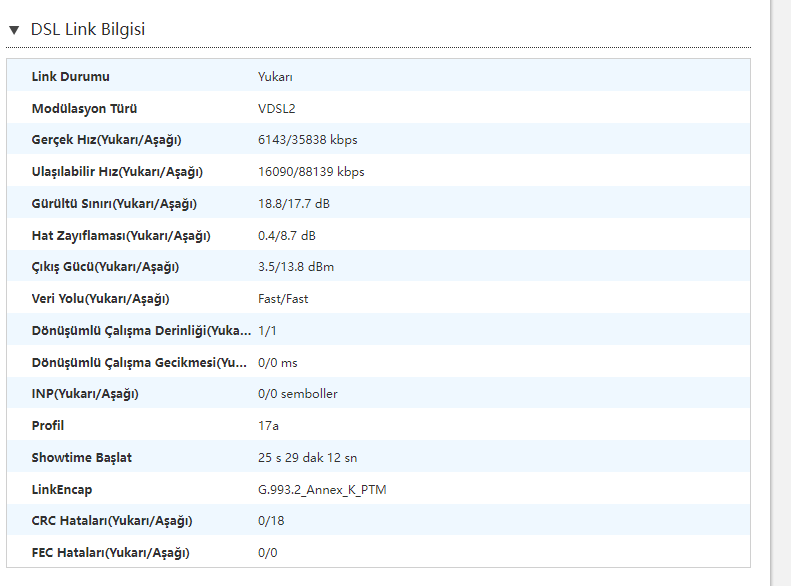791x586 pixels.
Task: Select the 18.8/17.7 dB value
Action: pyautogui.click(x=294, y=204)
